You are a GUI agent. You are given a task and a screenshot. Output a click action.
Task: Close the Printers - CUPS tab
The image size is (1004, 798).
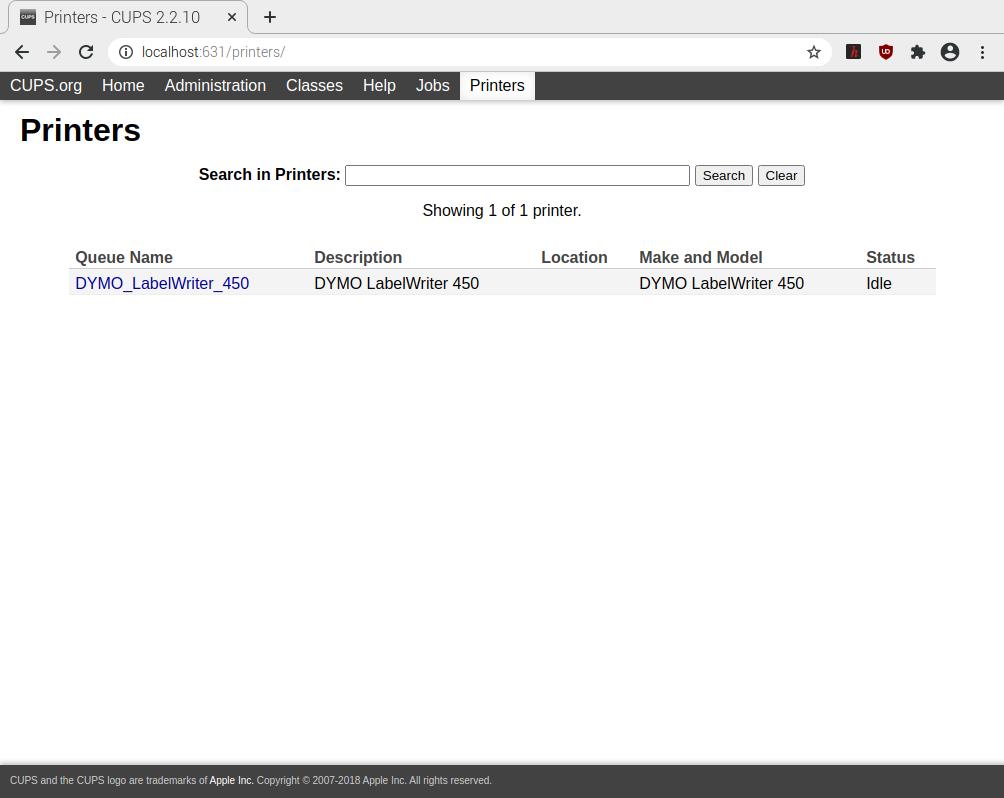tap(232, 17)
